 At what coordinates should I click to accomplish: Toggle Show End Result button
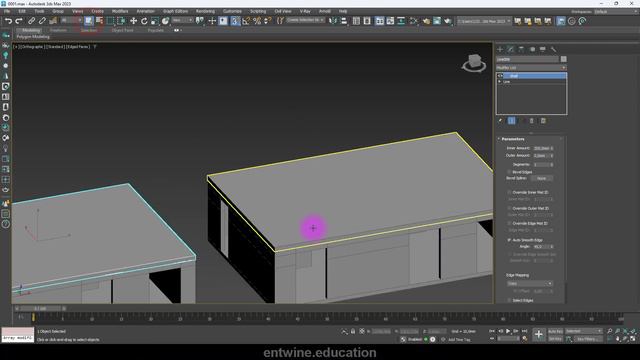[511, 121]
